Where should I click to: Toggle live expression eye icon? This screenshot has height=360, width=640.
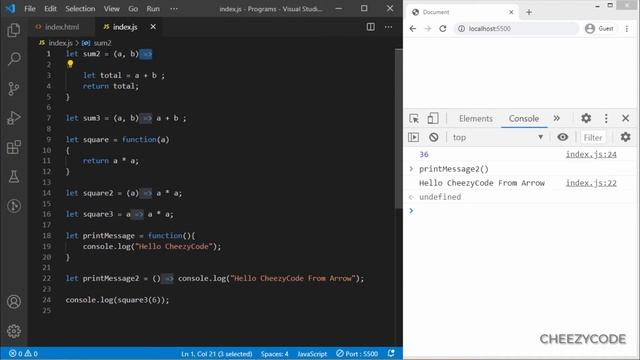(562, 138)
